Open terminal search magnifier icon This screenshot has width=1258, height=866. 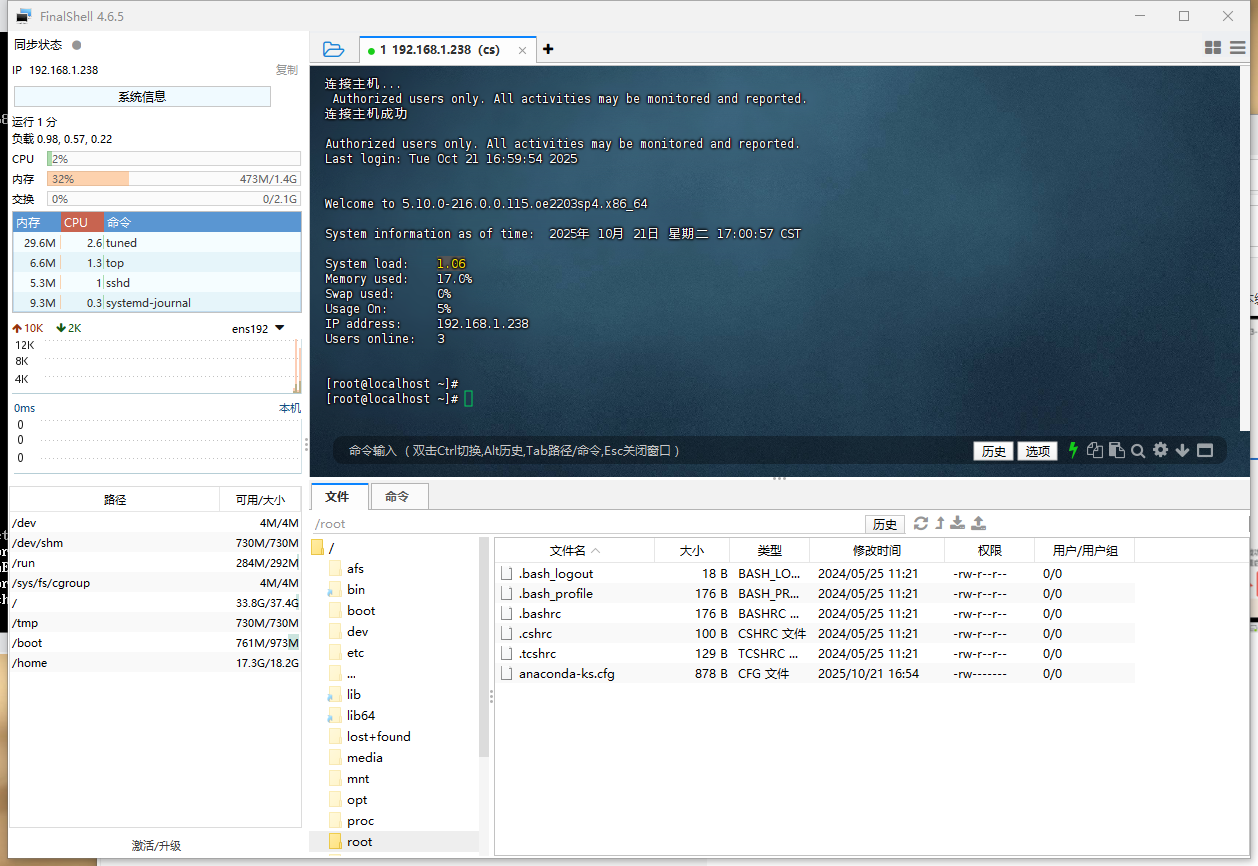tap(1138, 451)
